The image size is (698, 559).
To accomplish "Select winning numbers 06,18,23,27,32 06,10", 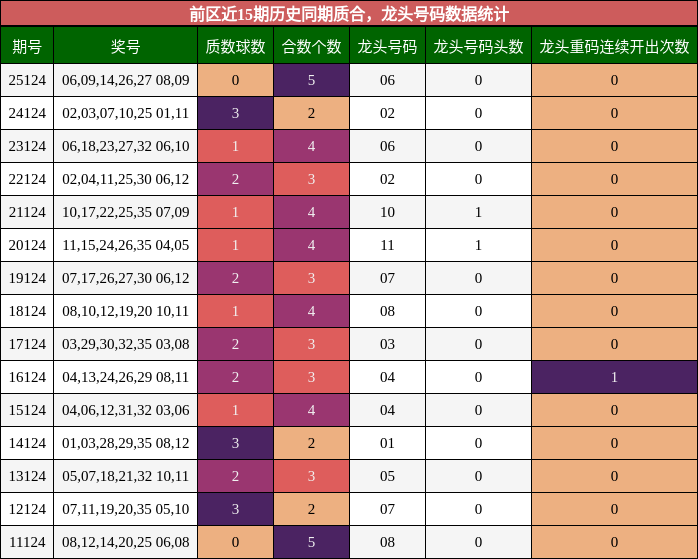I will click(126, 146).
